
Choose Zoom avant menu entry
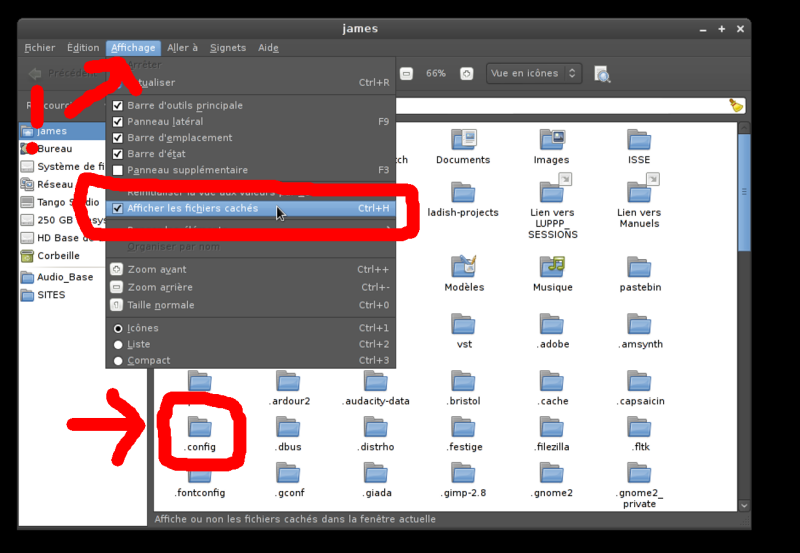coord(251,269)
